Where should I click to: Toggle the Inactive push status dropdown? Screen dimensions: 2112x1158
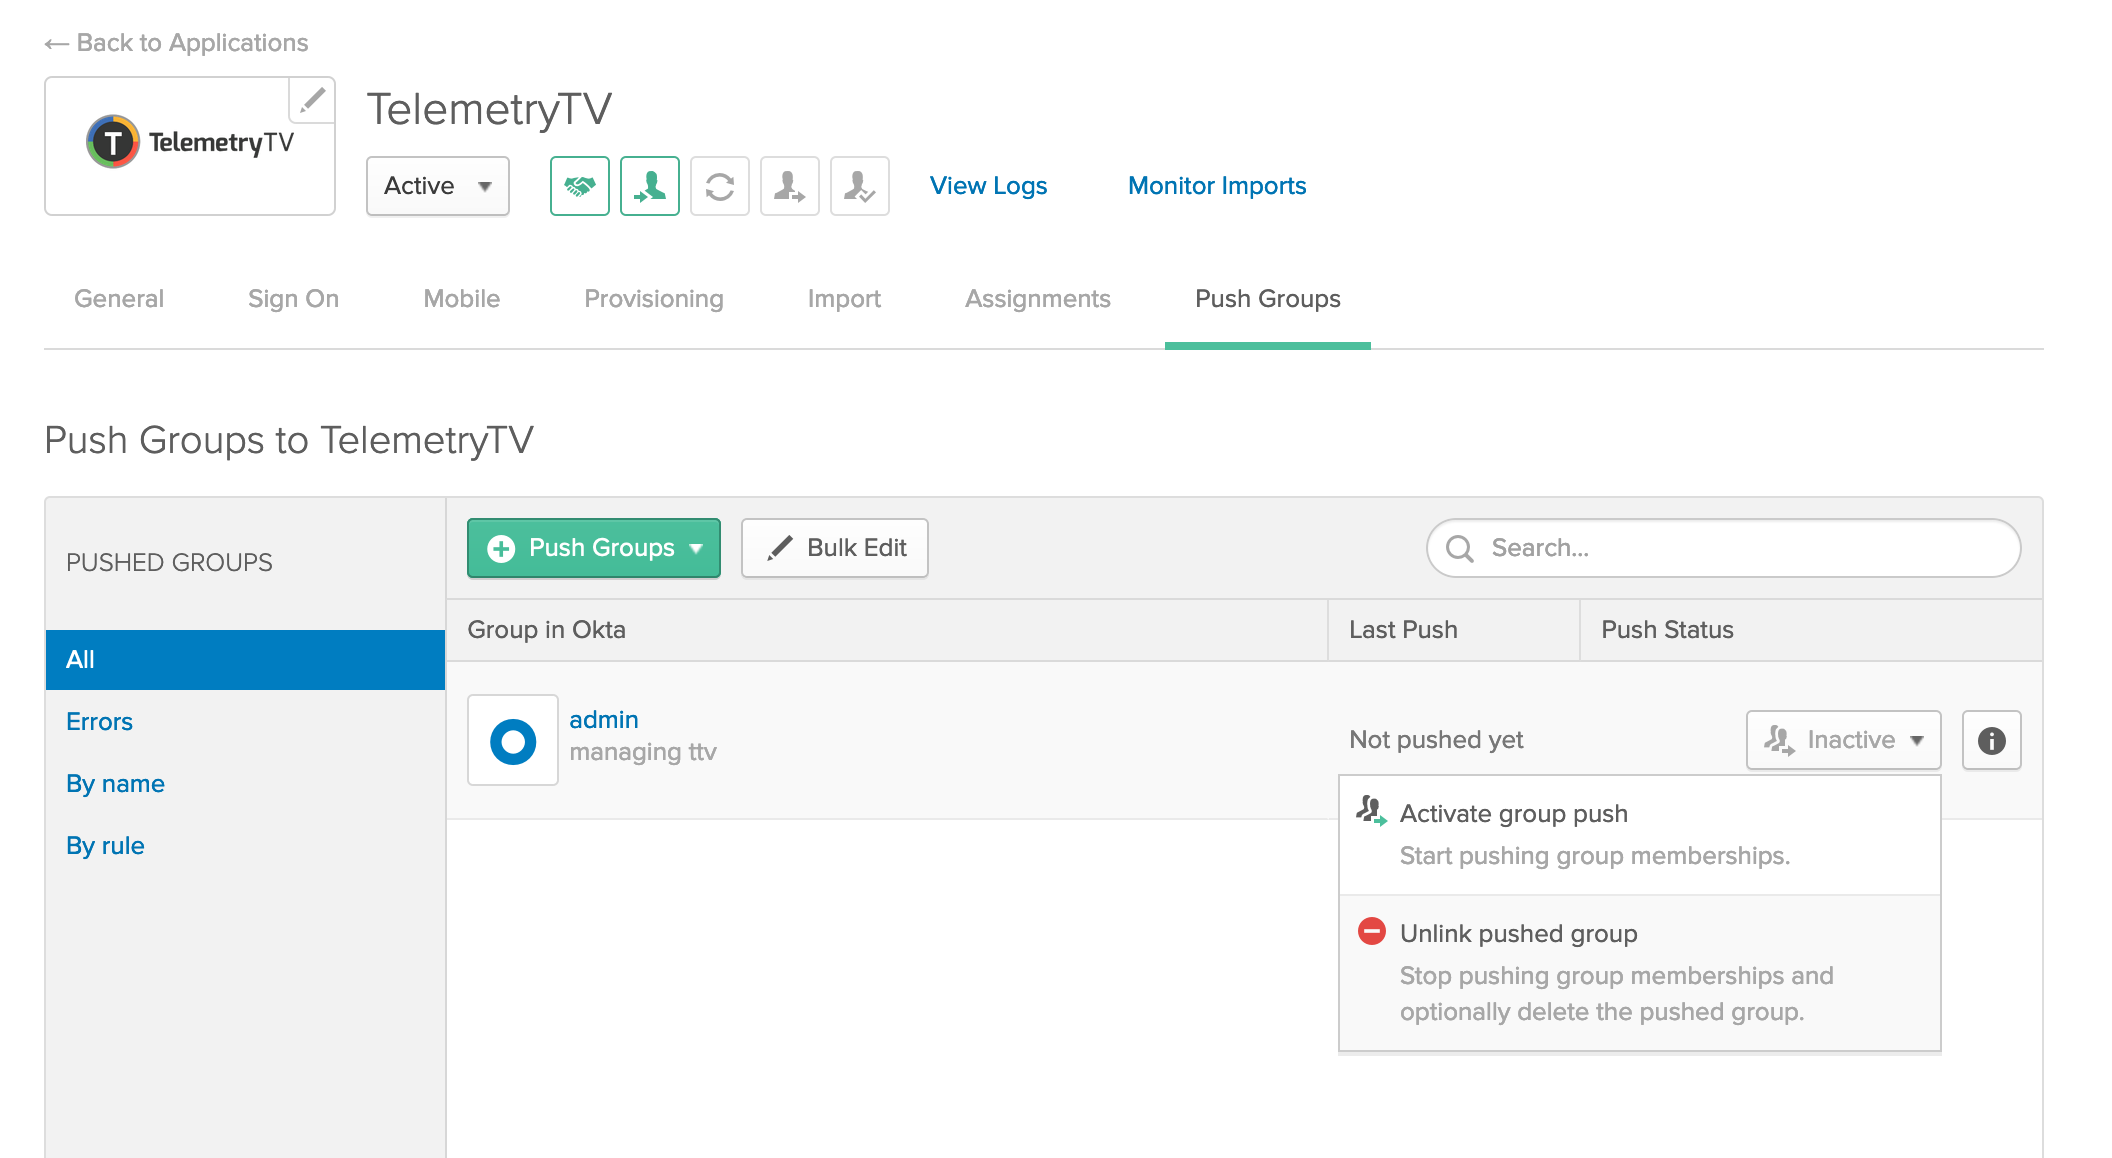pos(1843,740)
